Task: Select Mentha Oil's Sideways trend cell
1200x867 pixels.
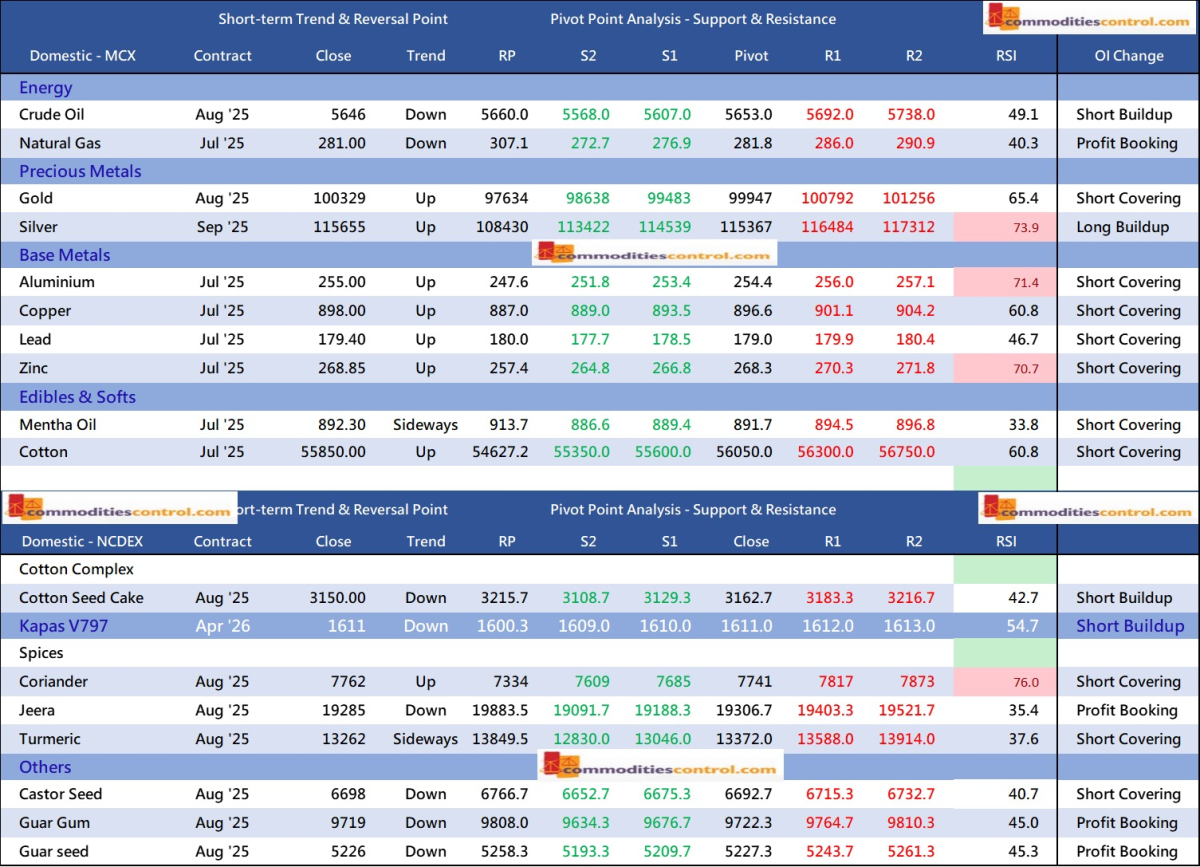Action: (425, 425)
